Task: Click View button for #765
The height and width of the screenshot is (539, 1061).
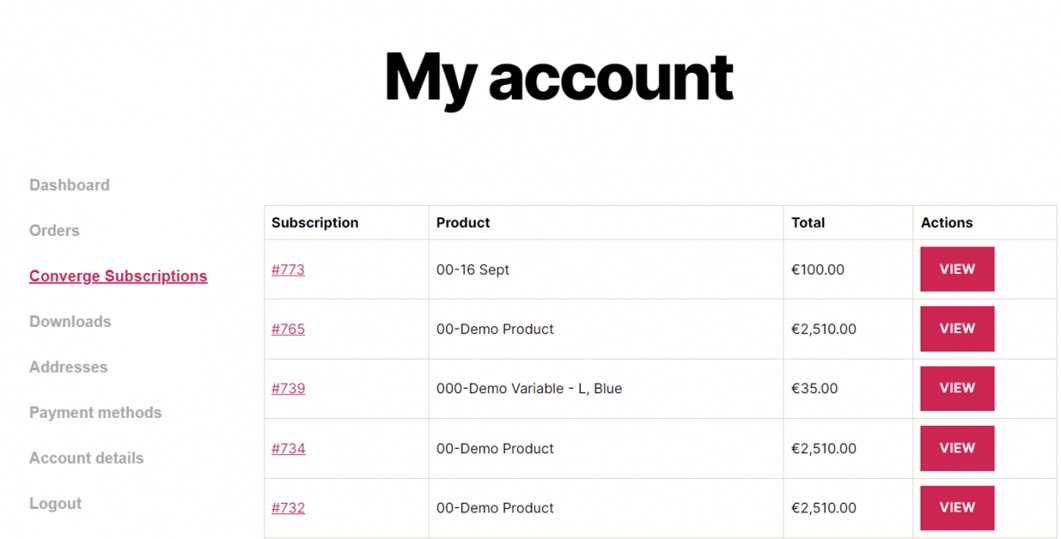Action: point(956,329)
